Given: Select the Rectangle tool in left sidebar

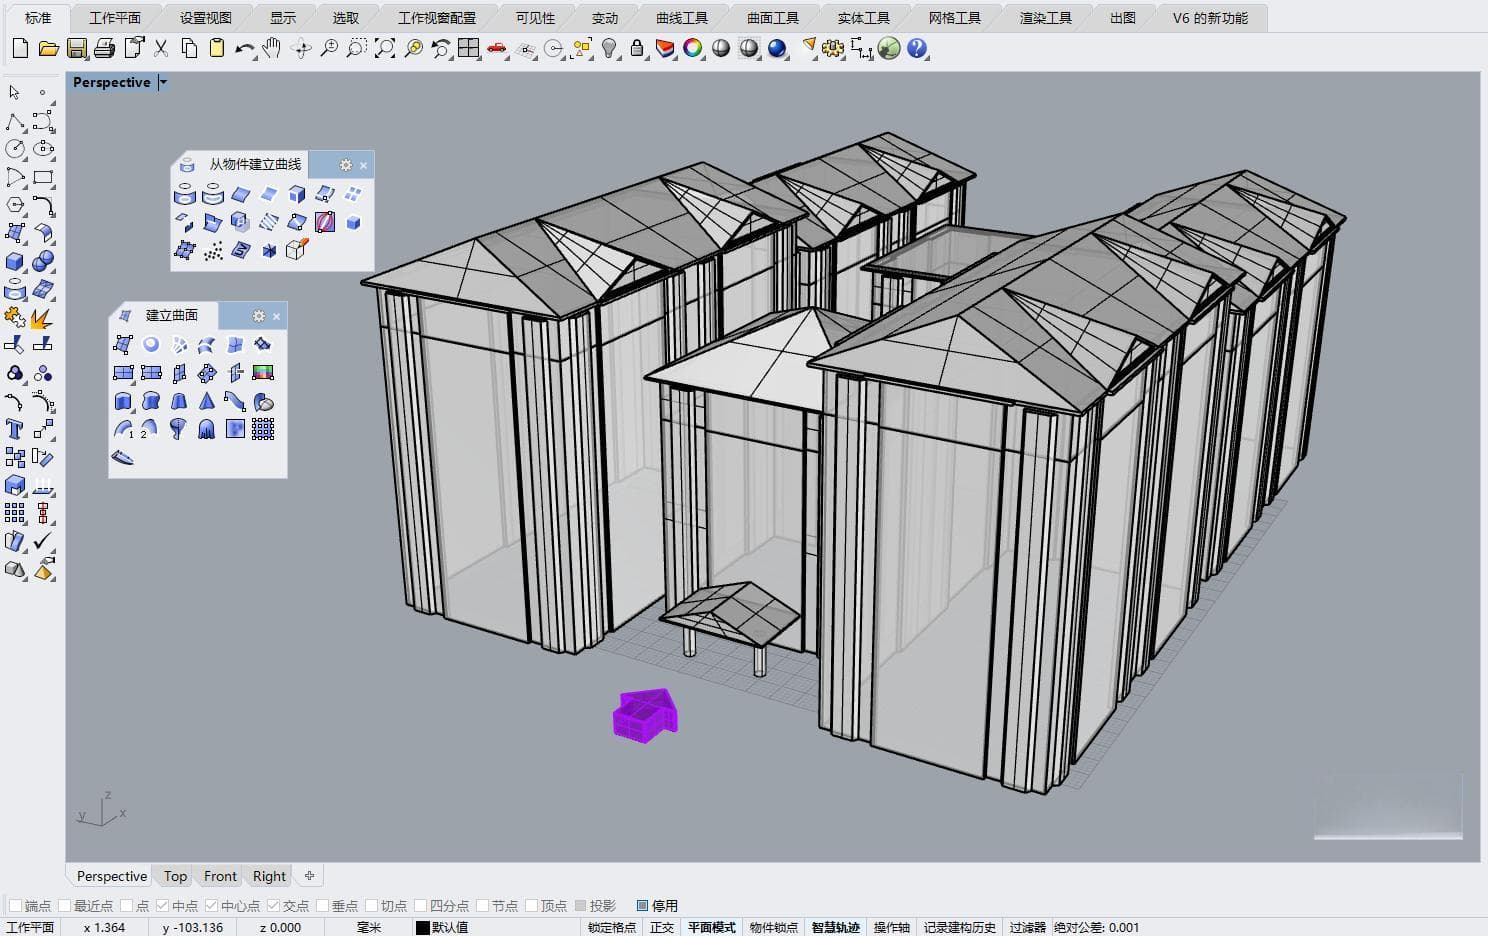Looking at the screenshot, I should [x=43, y=177].
